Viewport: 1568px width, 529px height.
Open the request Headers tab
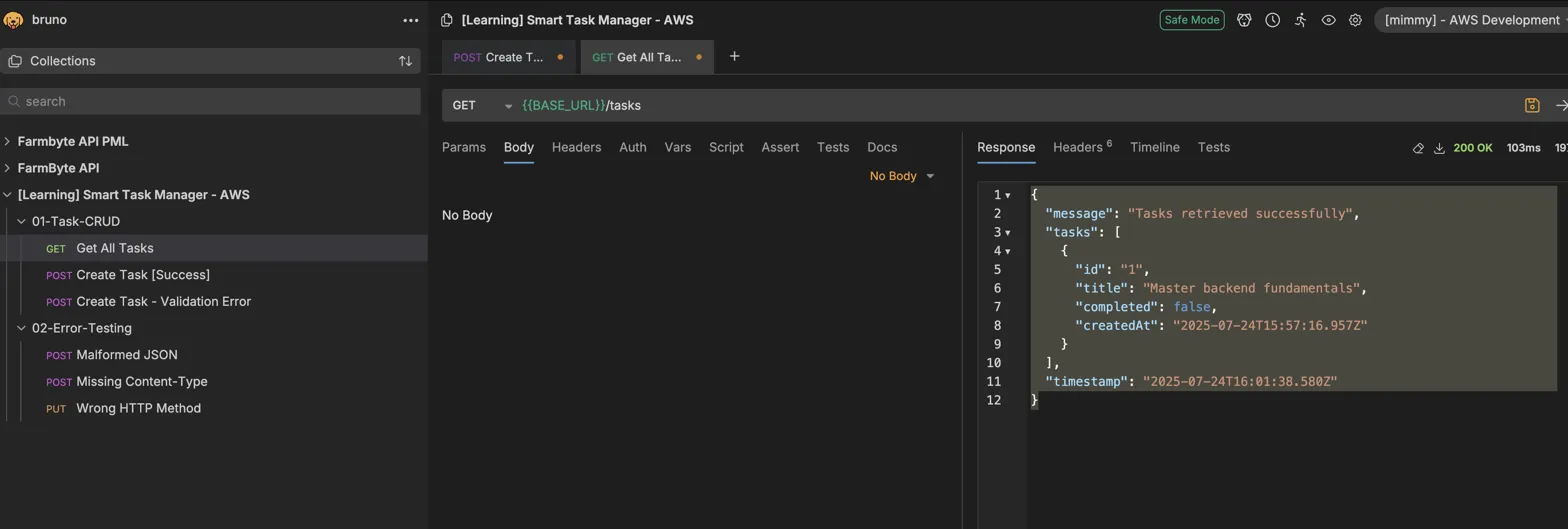point(576,147)
